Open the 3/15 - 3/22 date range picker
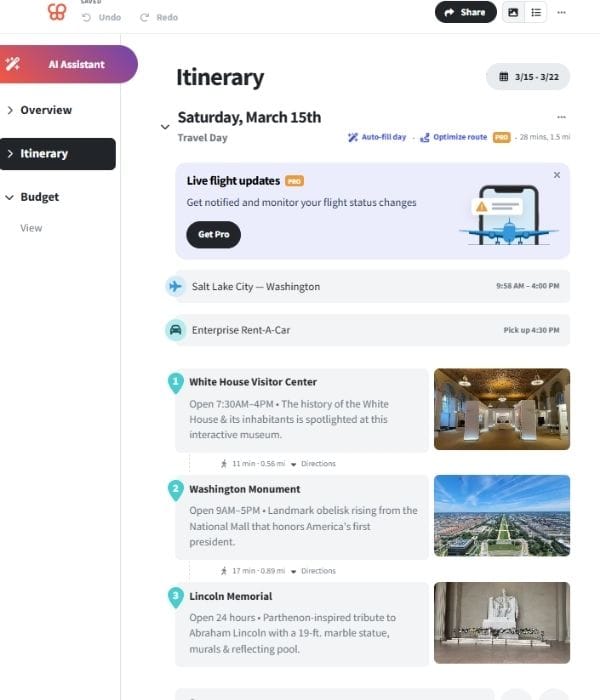The width and height of the screenshot is (600, 700). pyautogui.click(x=528, y=77)
